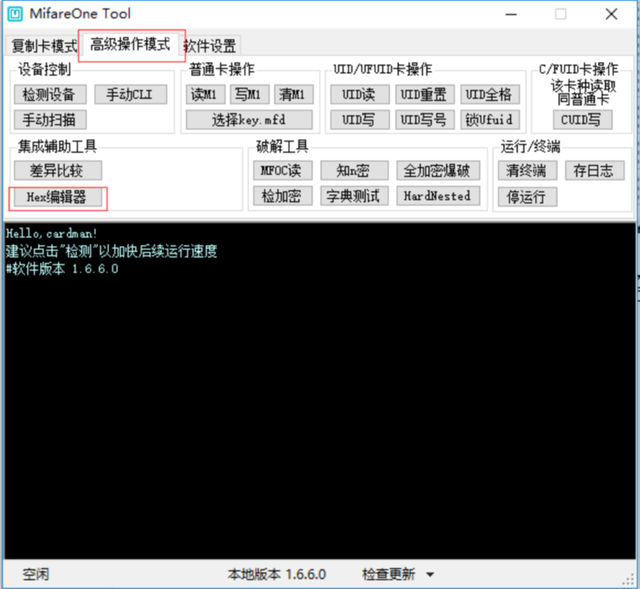Image resolution: width=640 pixels, height=589 pixels.
Task: Click the Hello, cardman! terminal line
Action: 51,233
